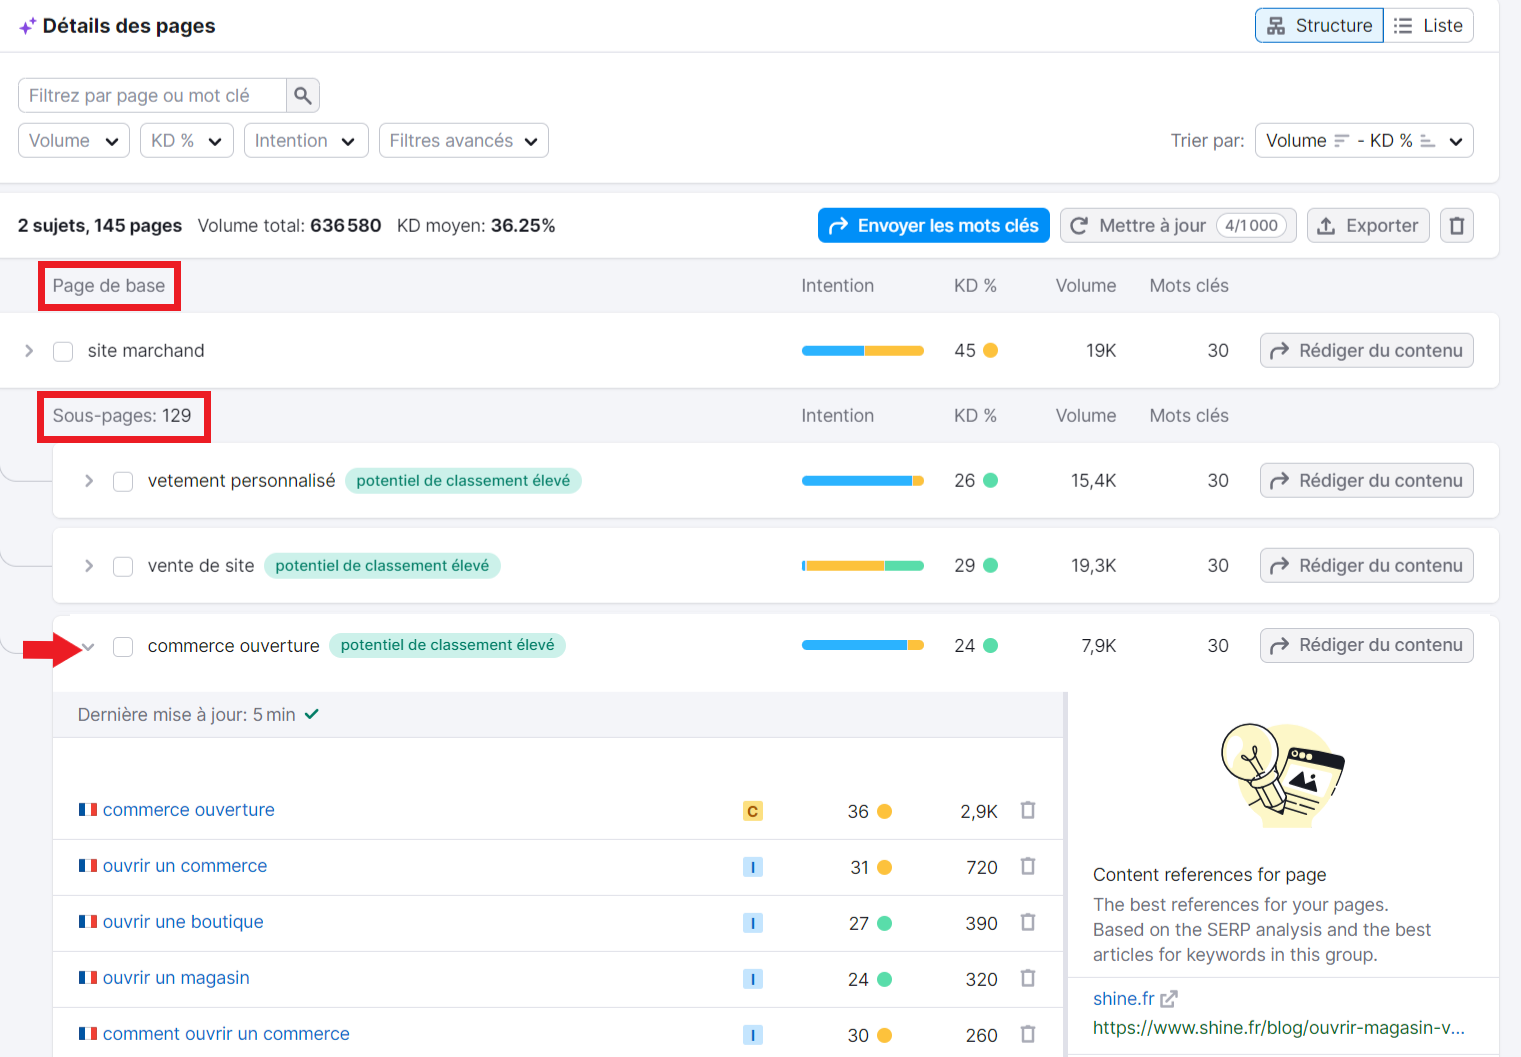Open the Filtres avancés dropdown
Image resolution: width=1521 pixels, height=1057 pixels.
tap(463, 140)
